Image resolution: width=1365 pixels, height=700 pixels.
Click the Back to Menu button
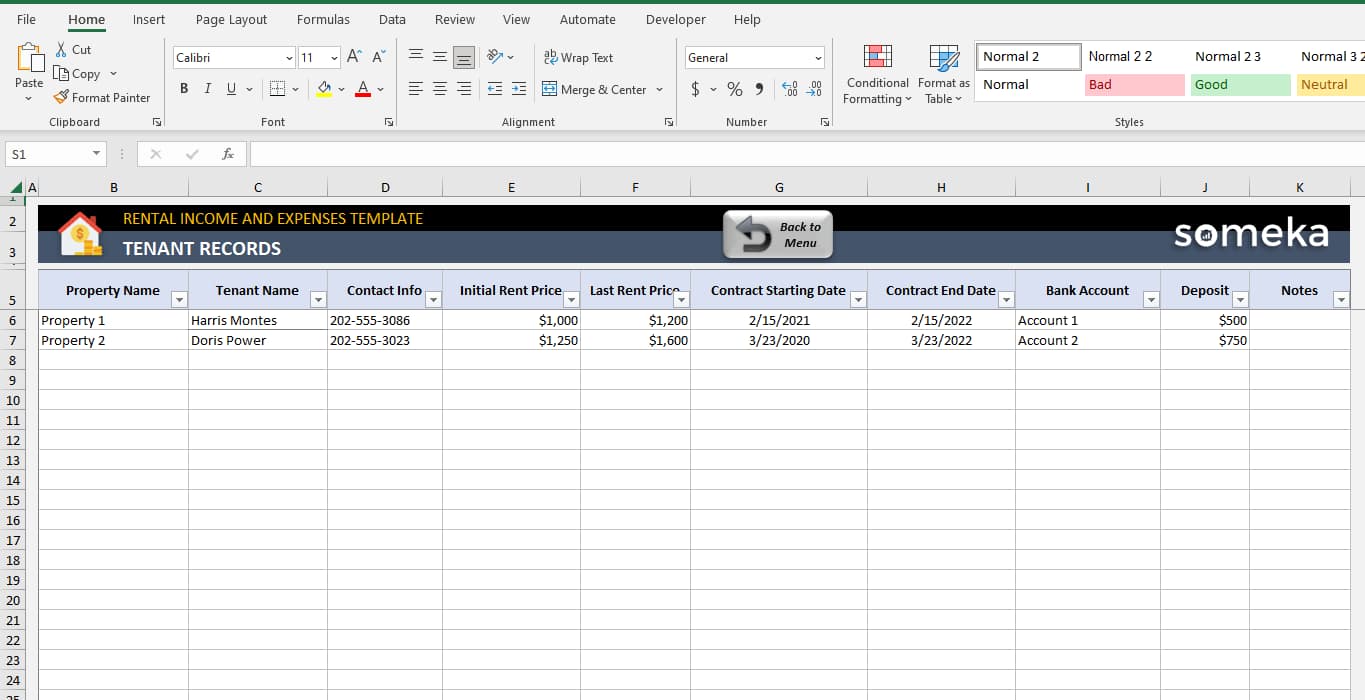pos(778,234)
